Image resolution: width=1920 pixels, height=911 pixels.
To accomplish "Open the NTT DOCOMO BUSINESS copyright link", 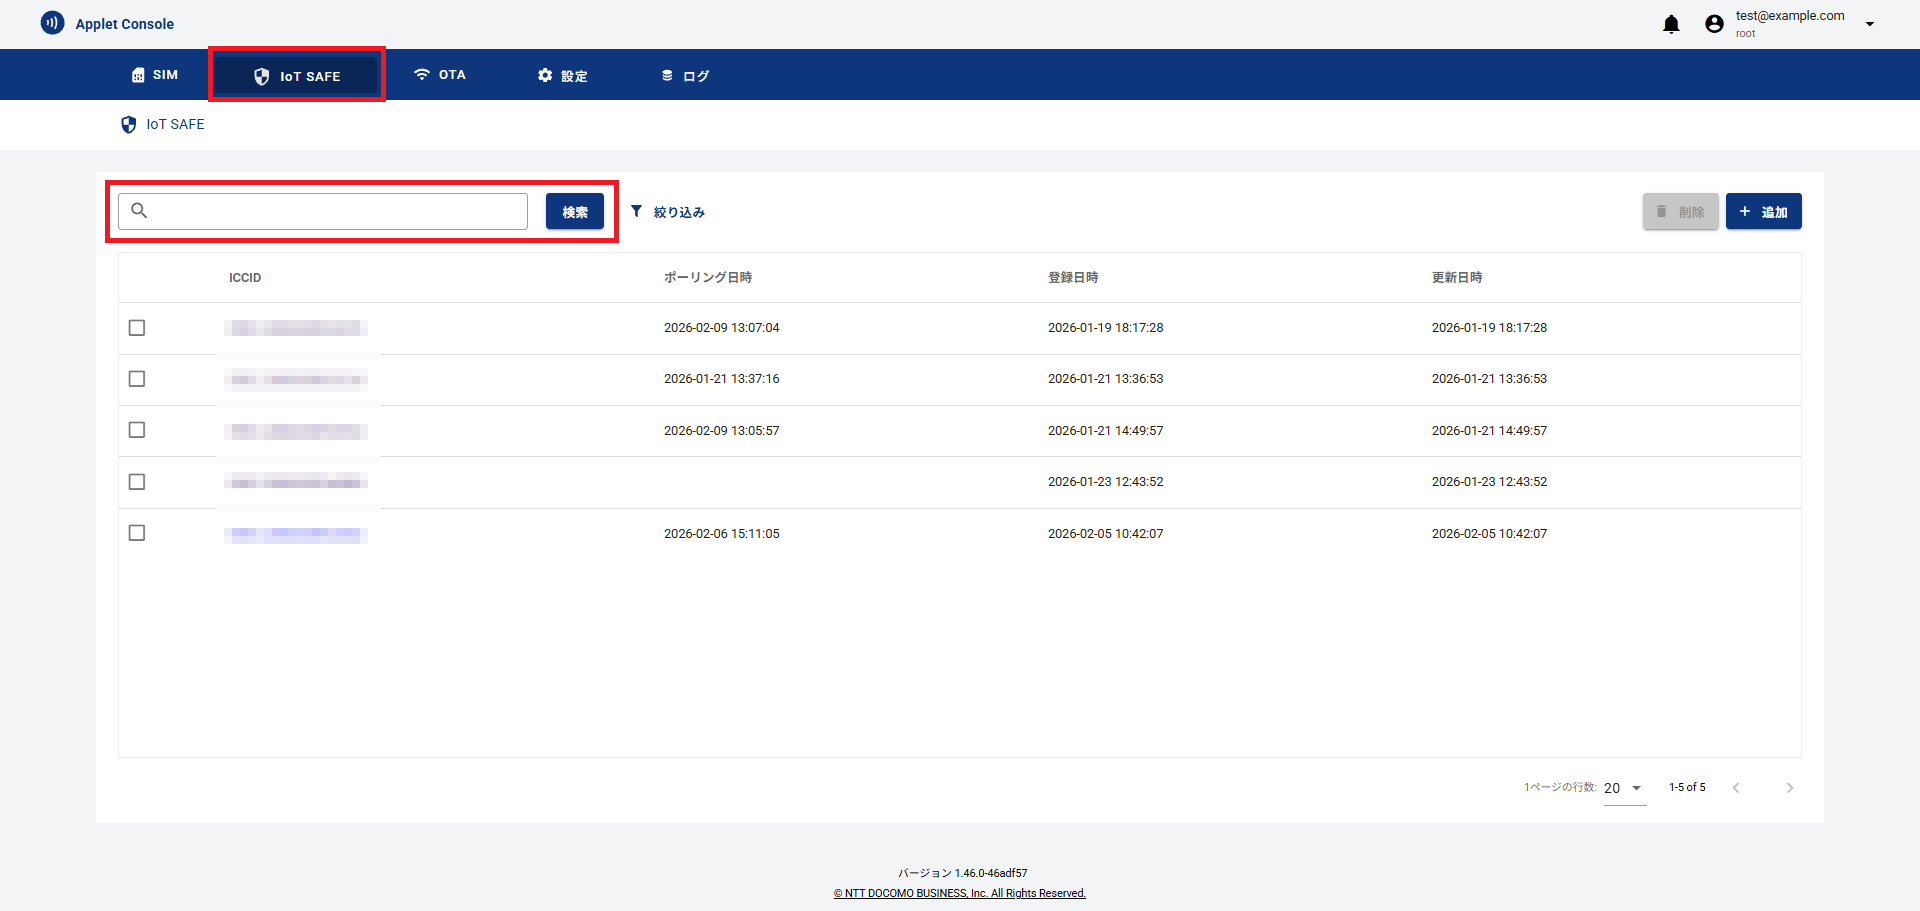I will tap(959, 892).
